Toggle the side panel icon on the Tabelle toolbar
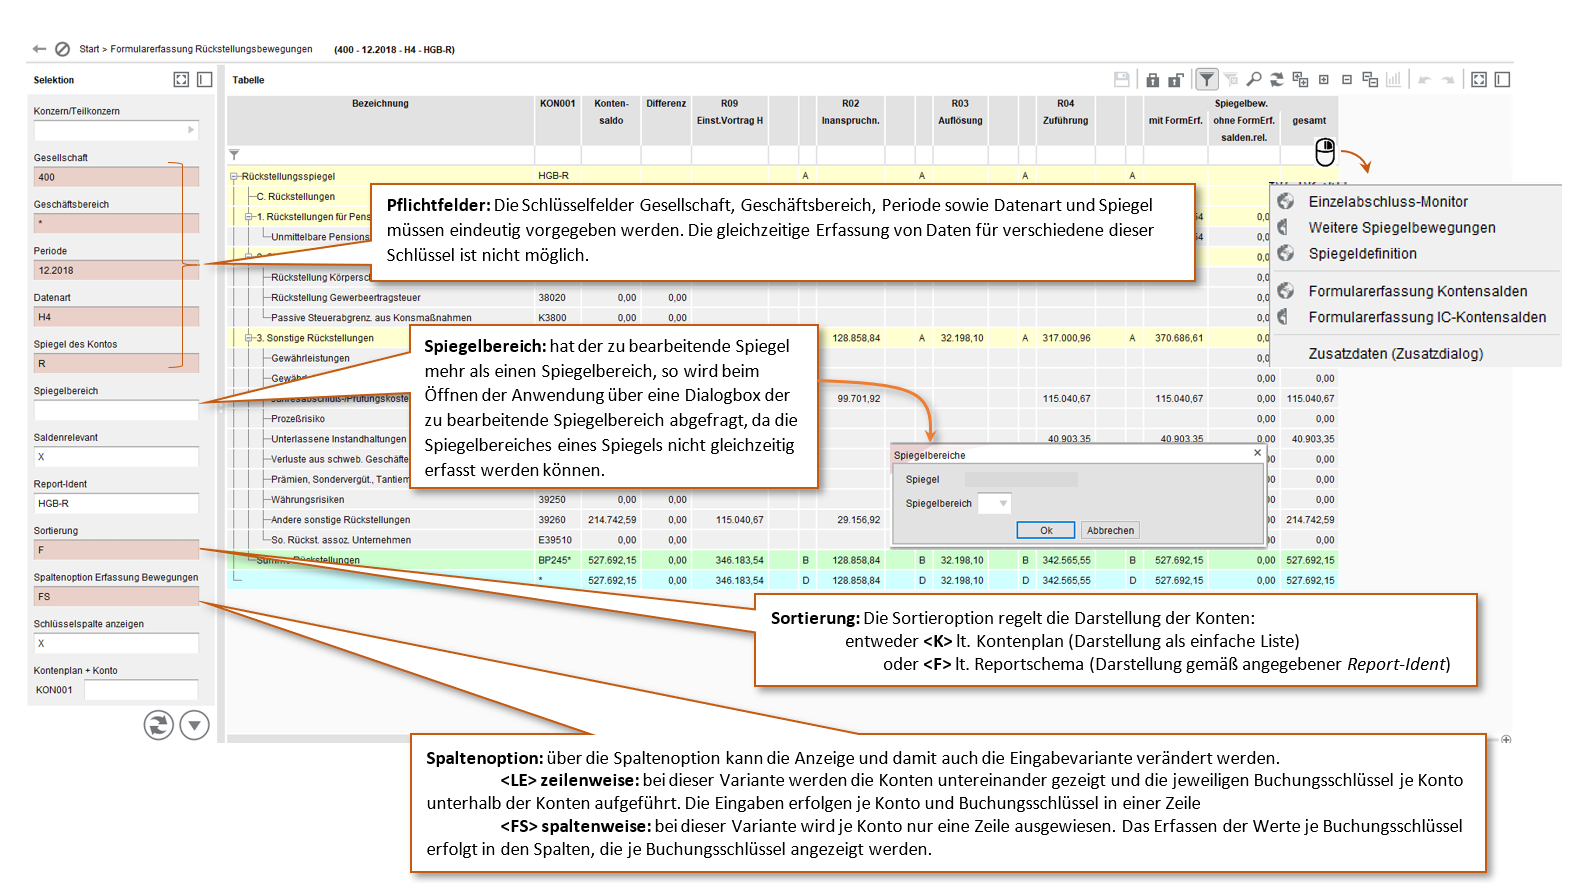Image resolution: width=1572 pixels, height=883 pixels. [1502, 79]
